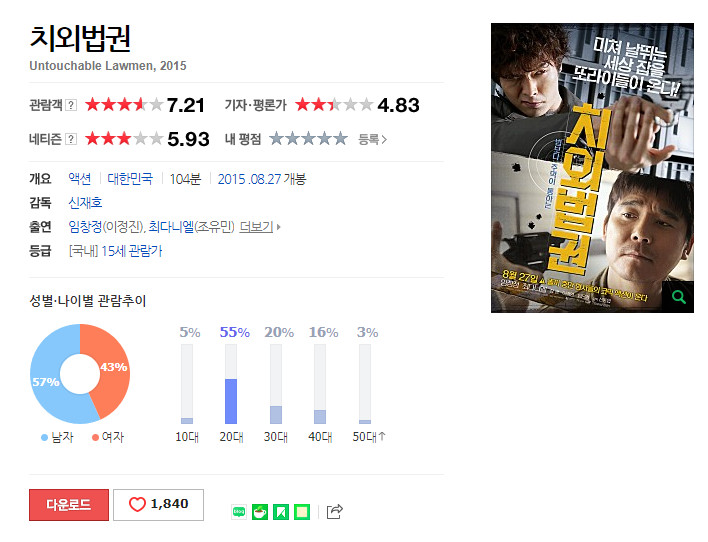Click help icon next to 네티즌
The width and height of the screenshot is (708, 542).
coord(71,139)
